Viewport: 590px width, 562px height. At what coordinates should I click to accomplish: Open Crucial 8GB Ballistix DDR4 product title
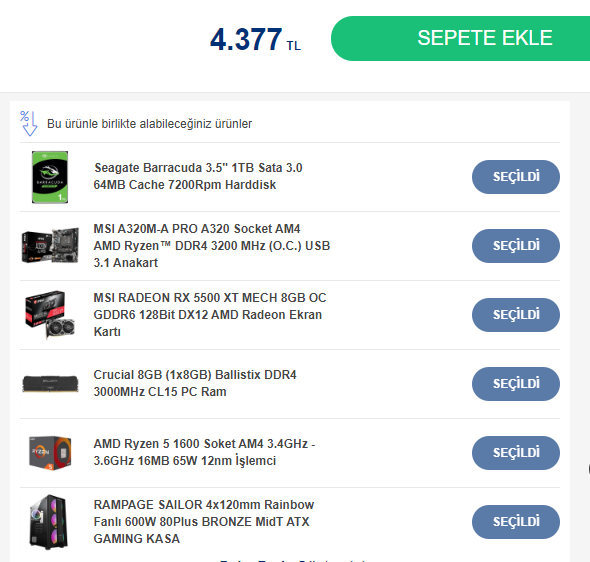pos(195,383)
